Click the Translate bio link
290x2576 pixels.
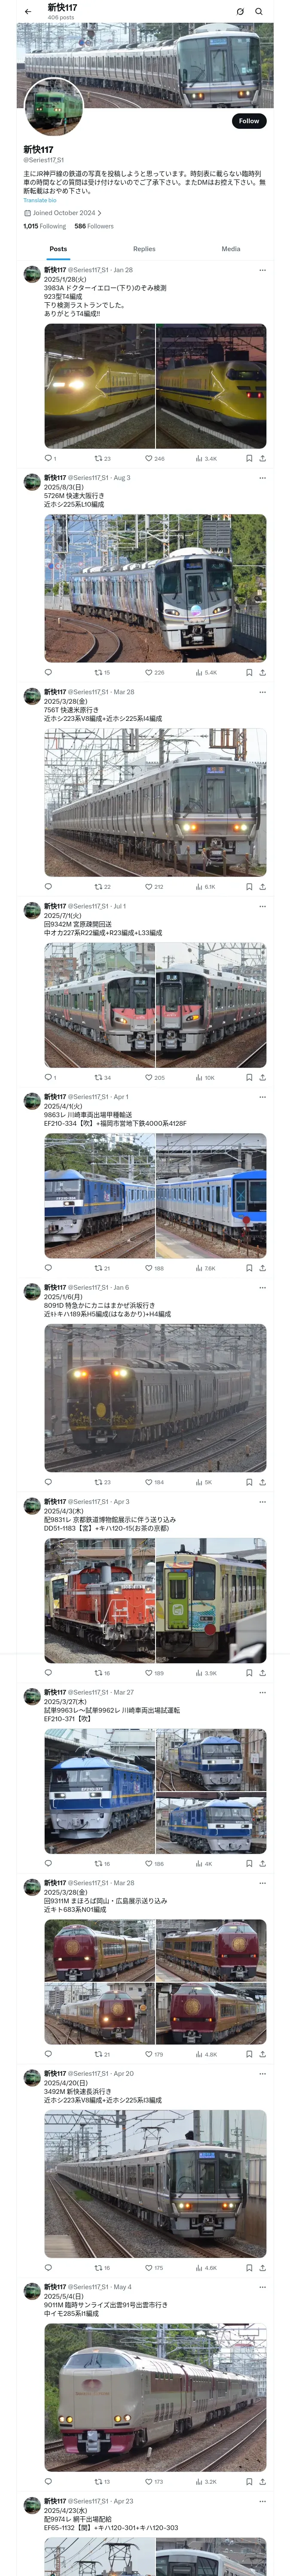tap(40, 200)
